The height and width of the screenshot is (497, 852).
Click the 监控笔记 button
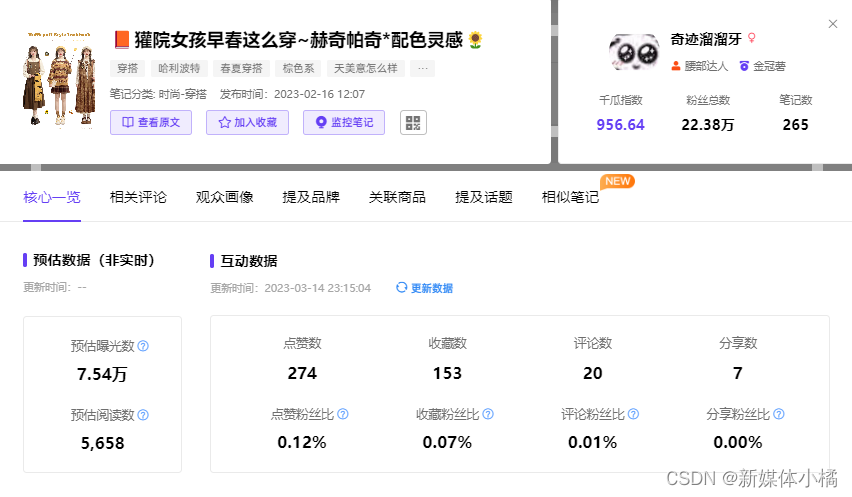(x=344, y=122)
